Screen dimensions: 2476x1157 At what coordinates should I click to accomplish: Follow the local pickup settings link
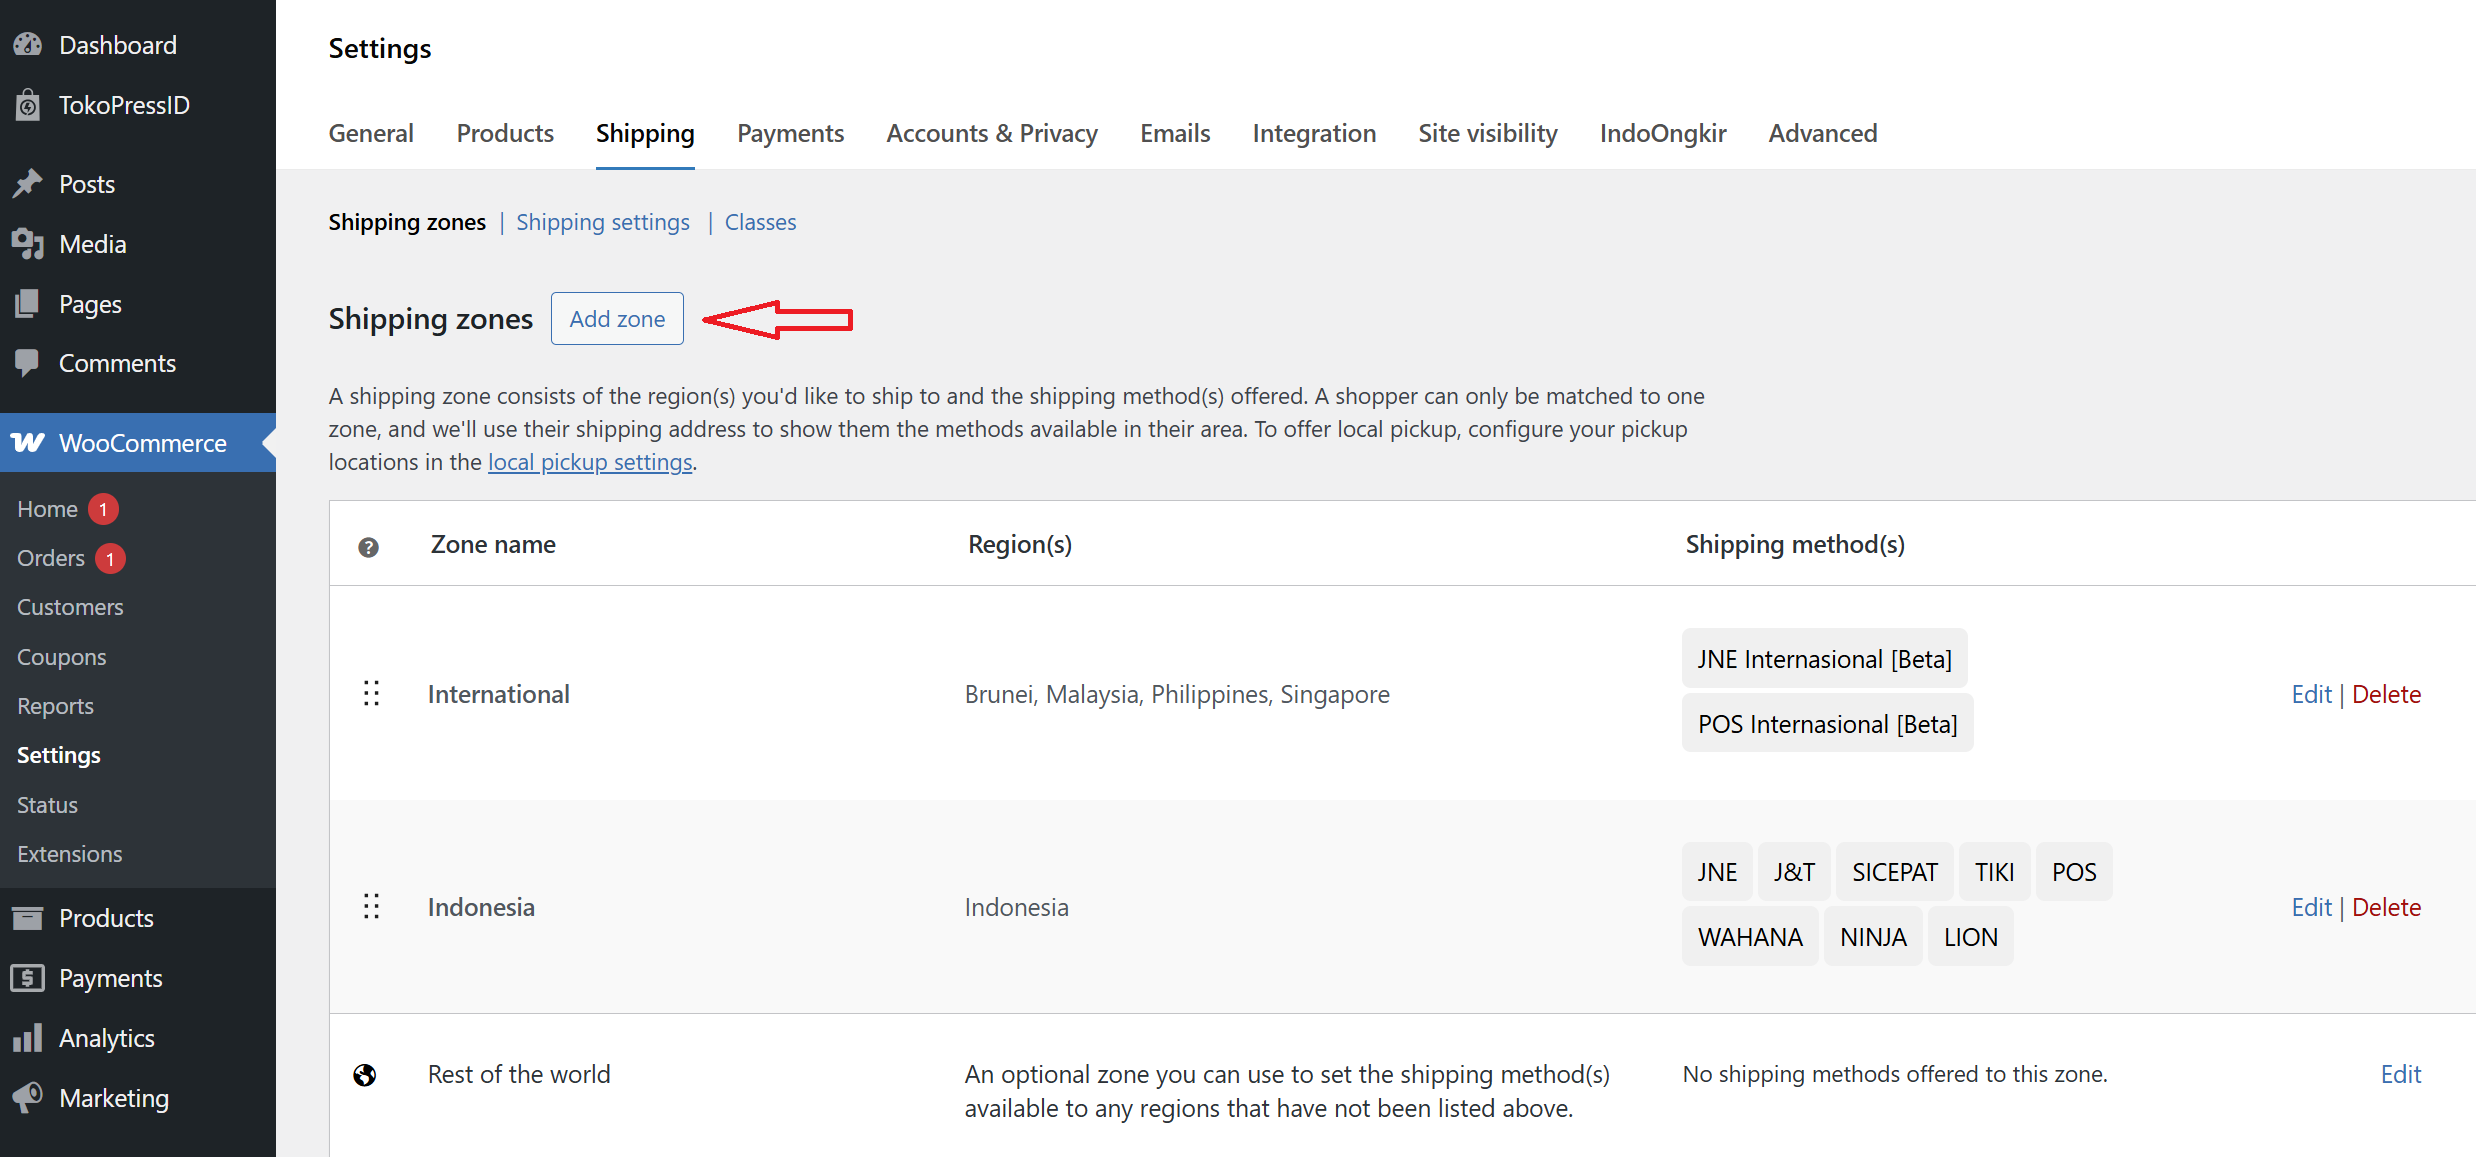pyautogui.click(x=590, y=462)
